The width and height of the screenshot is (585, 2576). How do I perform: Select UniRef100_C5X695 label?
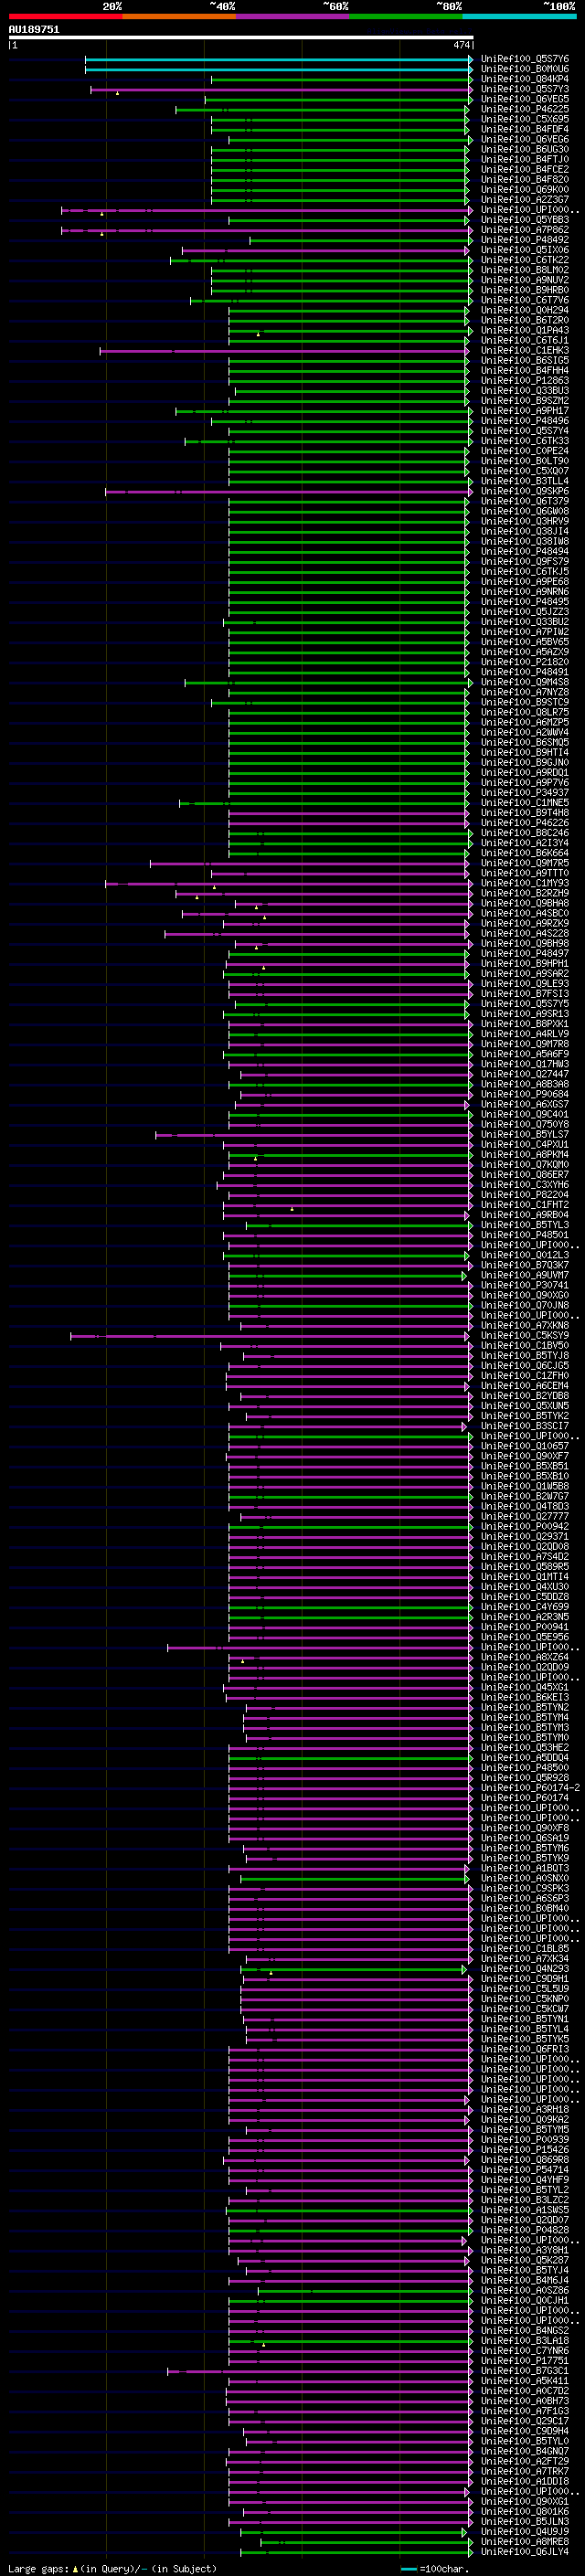[x=525, y=119]
